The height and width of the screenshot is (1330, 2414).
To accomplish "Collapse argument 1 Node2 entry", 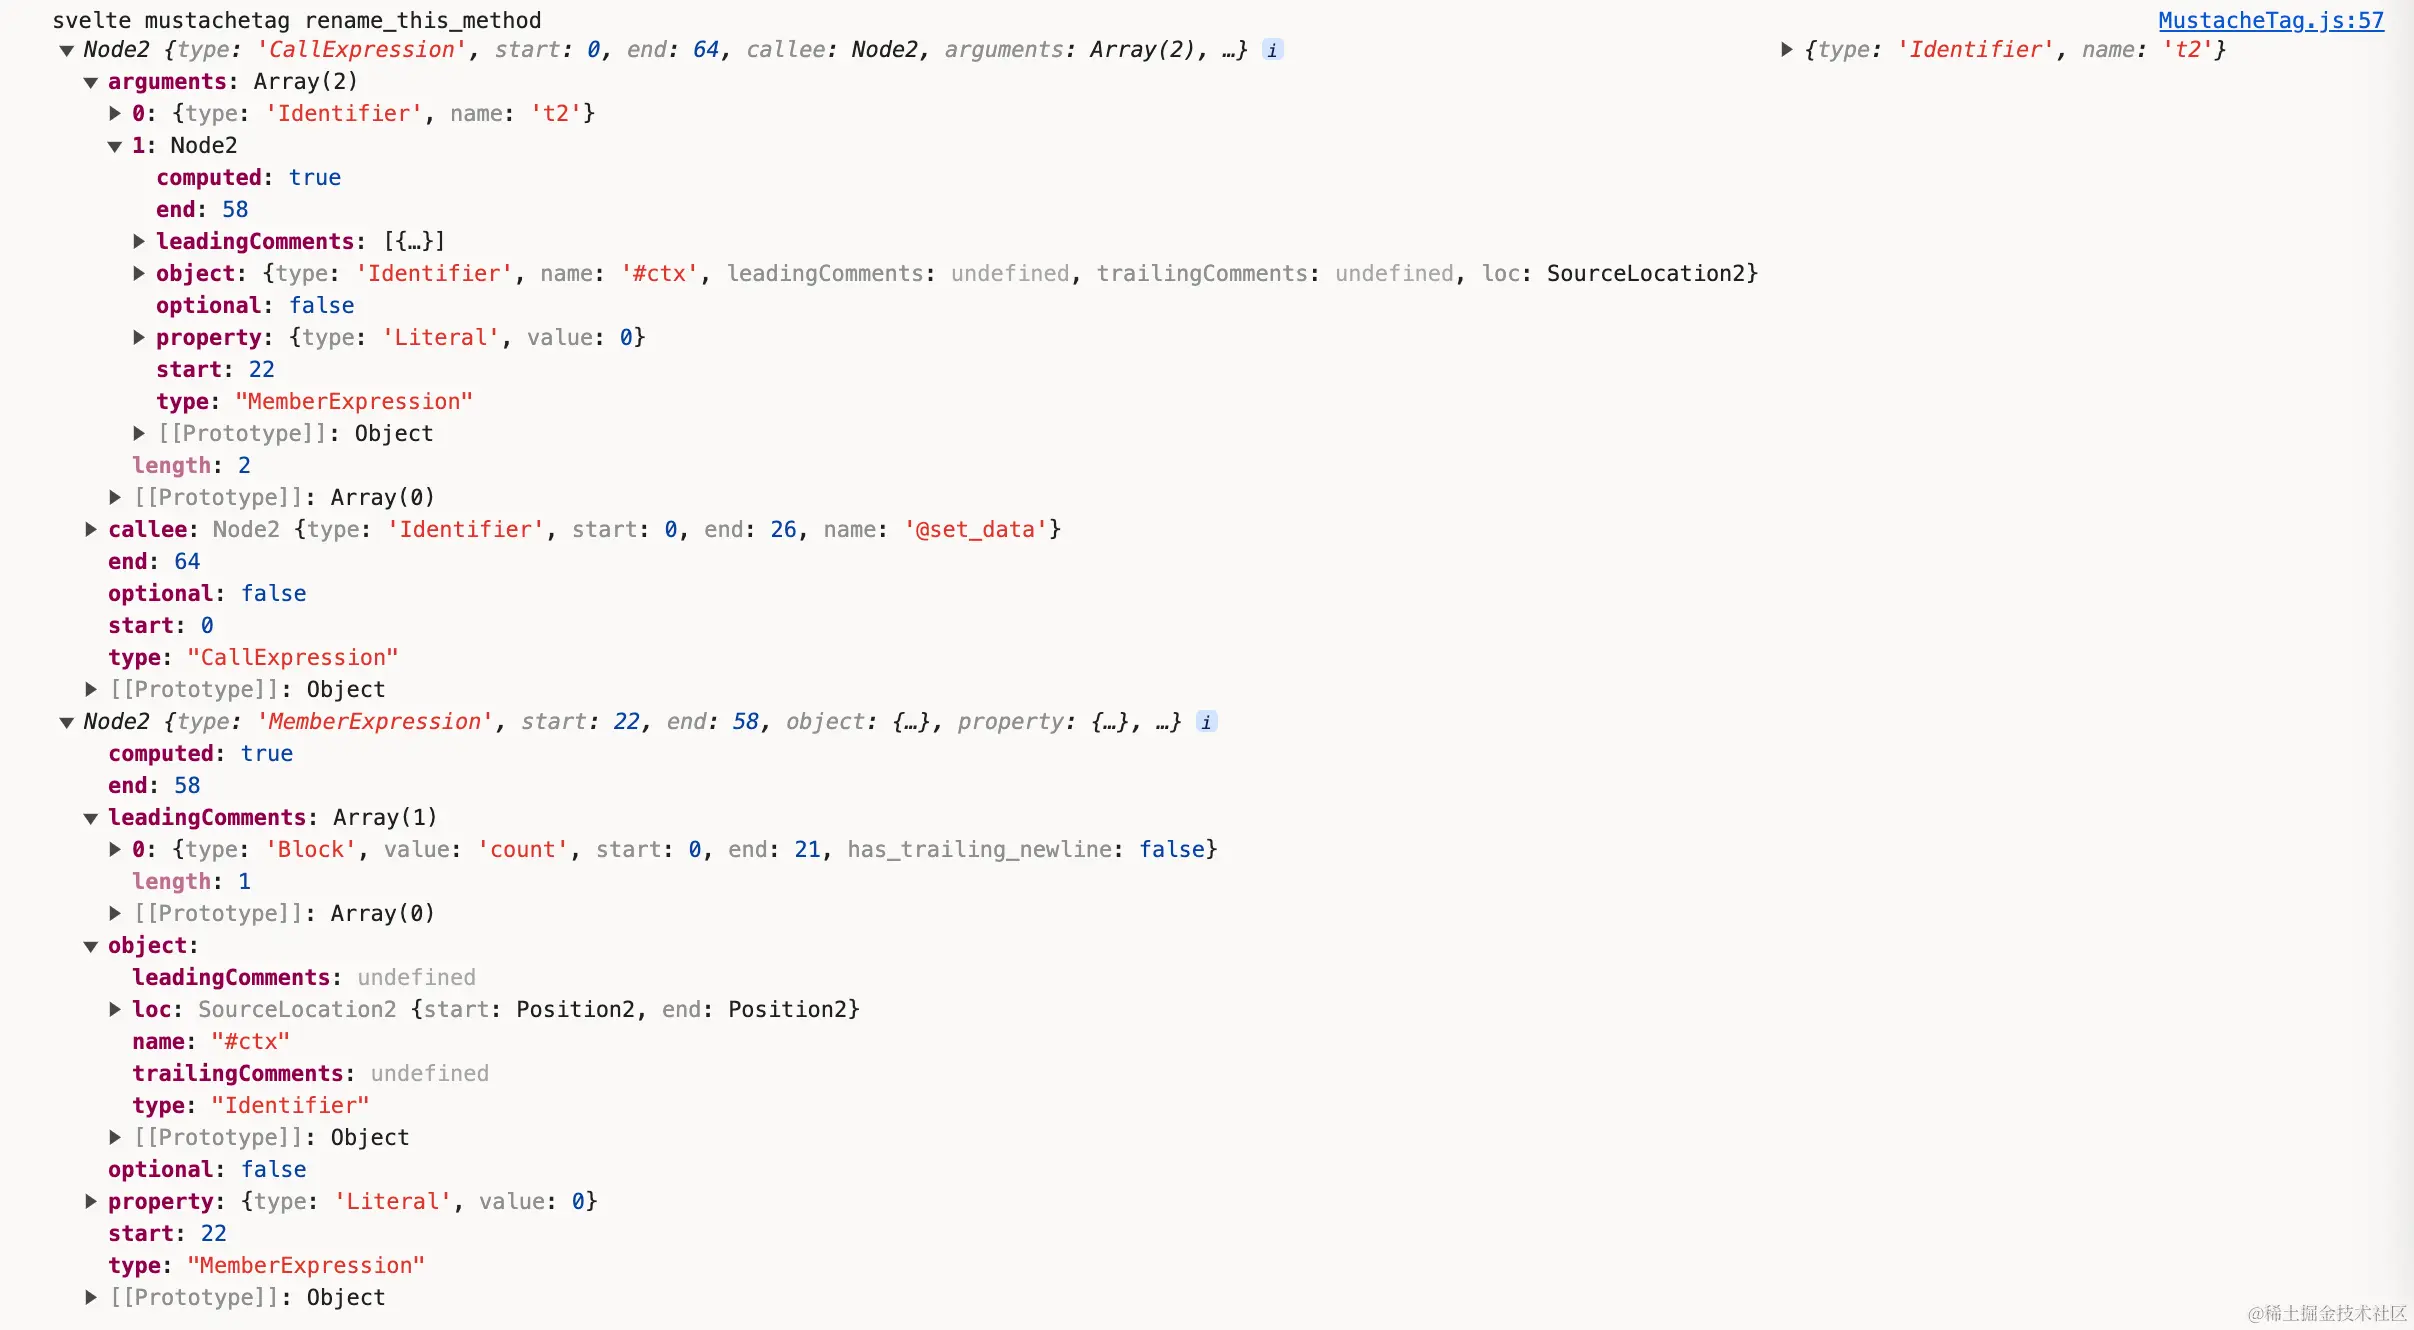I will click(x=115, y=146).
